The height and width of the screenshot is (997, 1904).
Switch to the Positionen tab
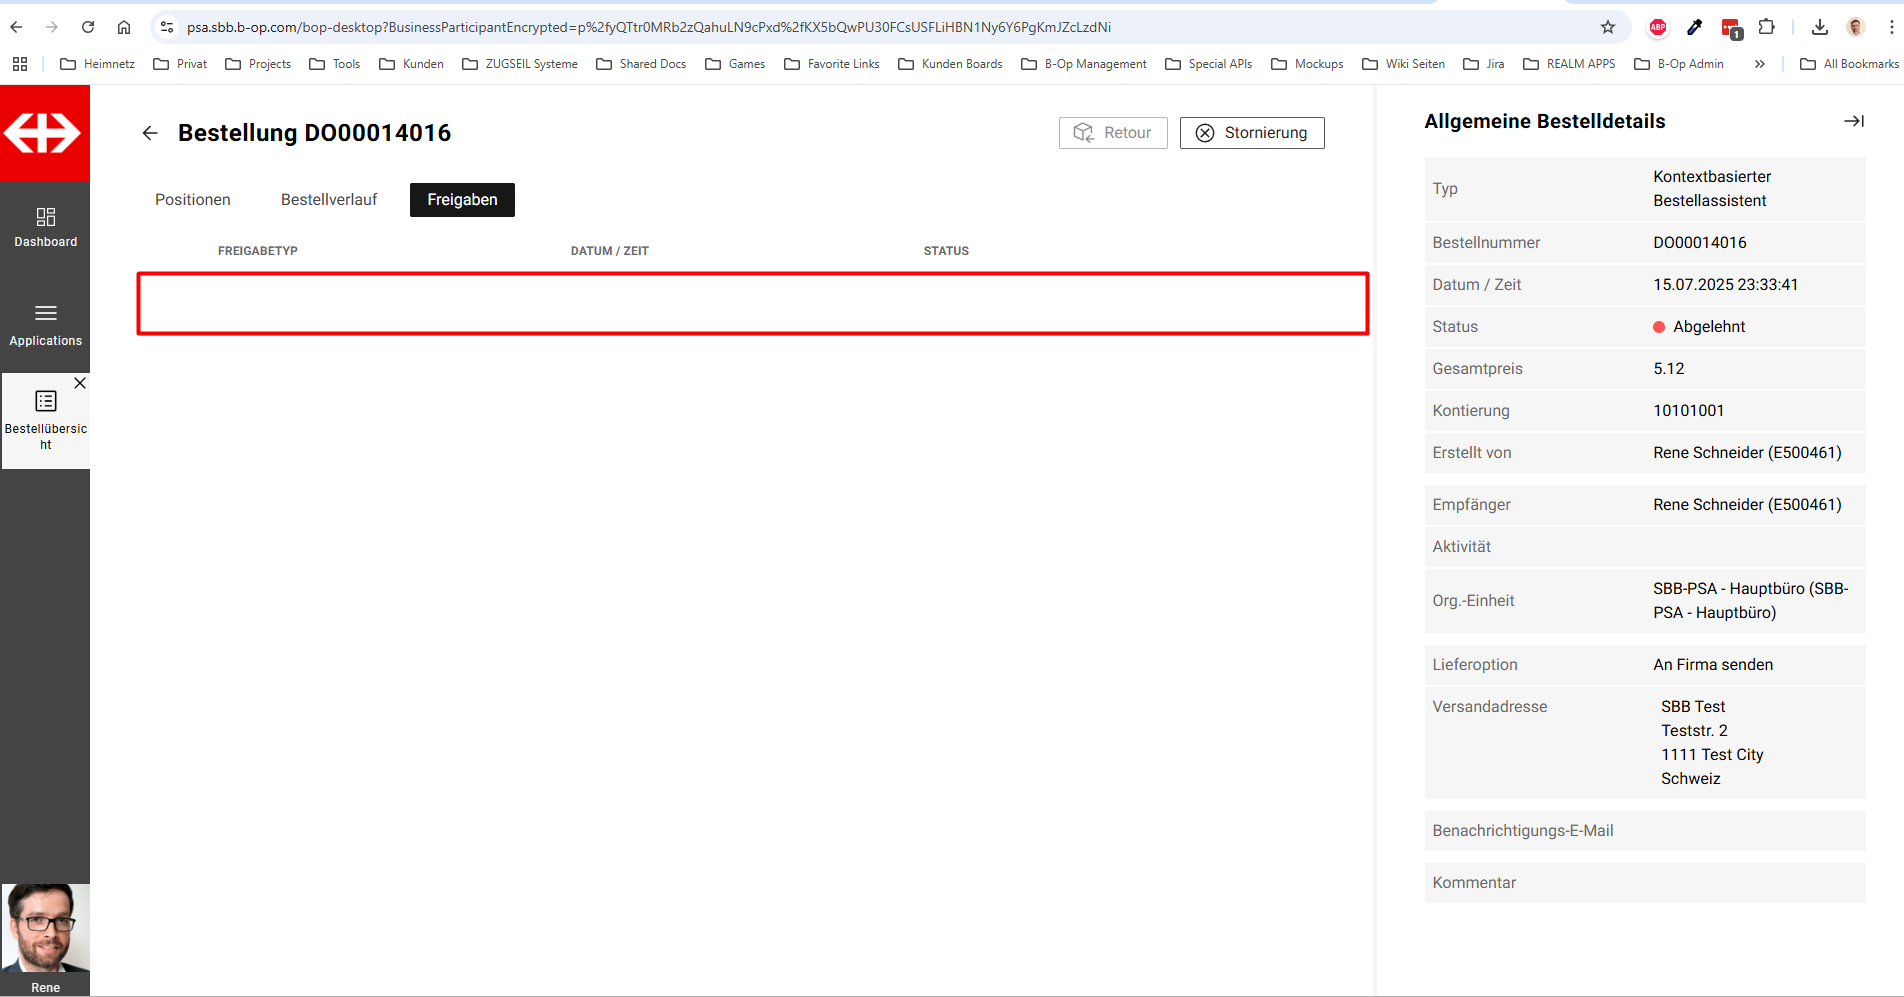[193, 200]
